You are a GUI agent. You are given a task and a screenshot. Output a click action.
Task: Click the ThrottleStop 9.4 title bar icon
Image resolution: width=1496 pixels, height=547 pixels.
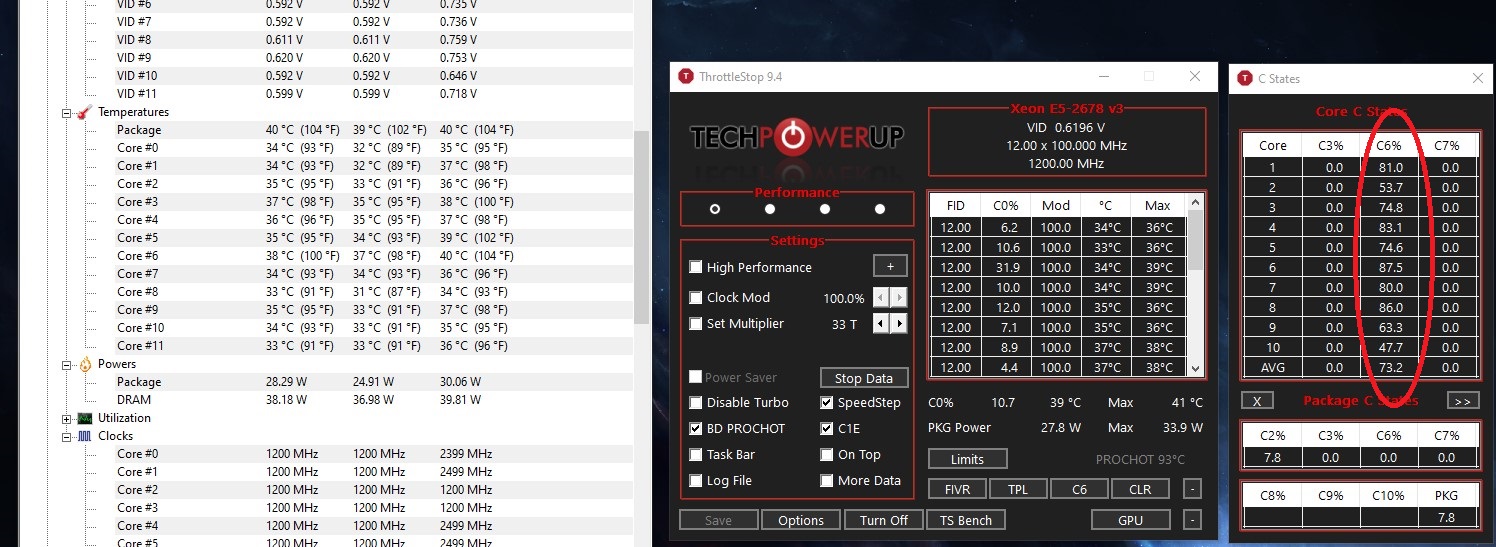(x=686, y=77)
